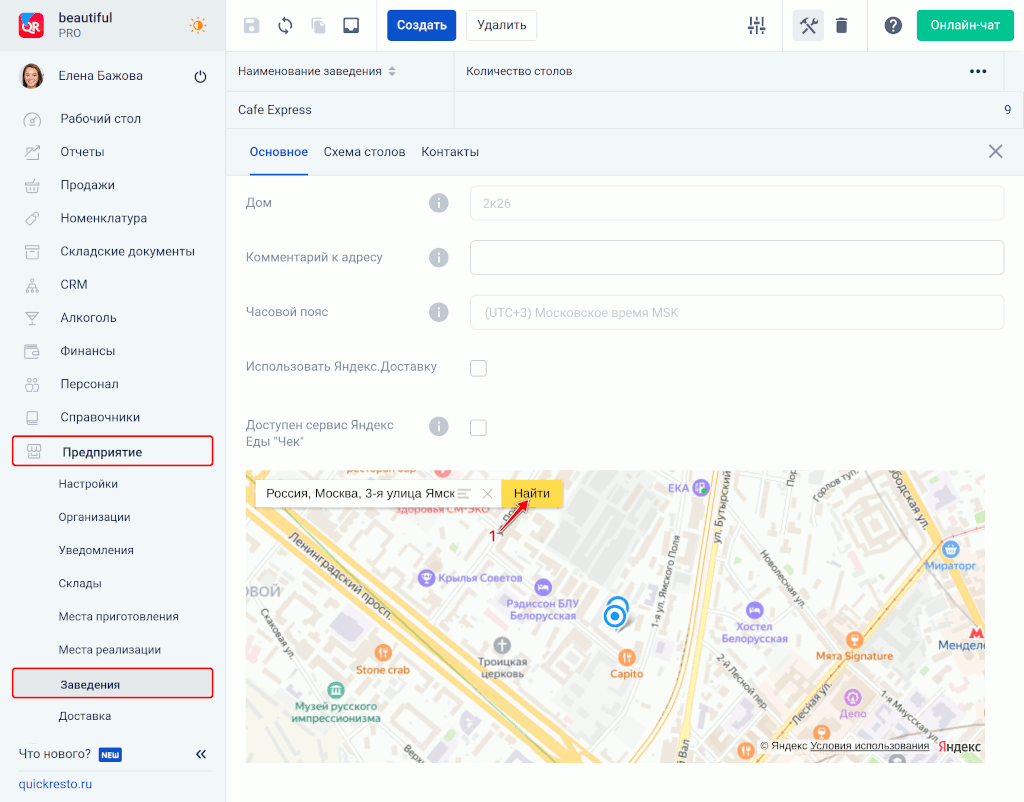Image resolution: width=1024 pixels, height=802 pixels.
Task: Click the copy documents toolbar icon
Action: point(318,25)
